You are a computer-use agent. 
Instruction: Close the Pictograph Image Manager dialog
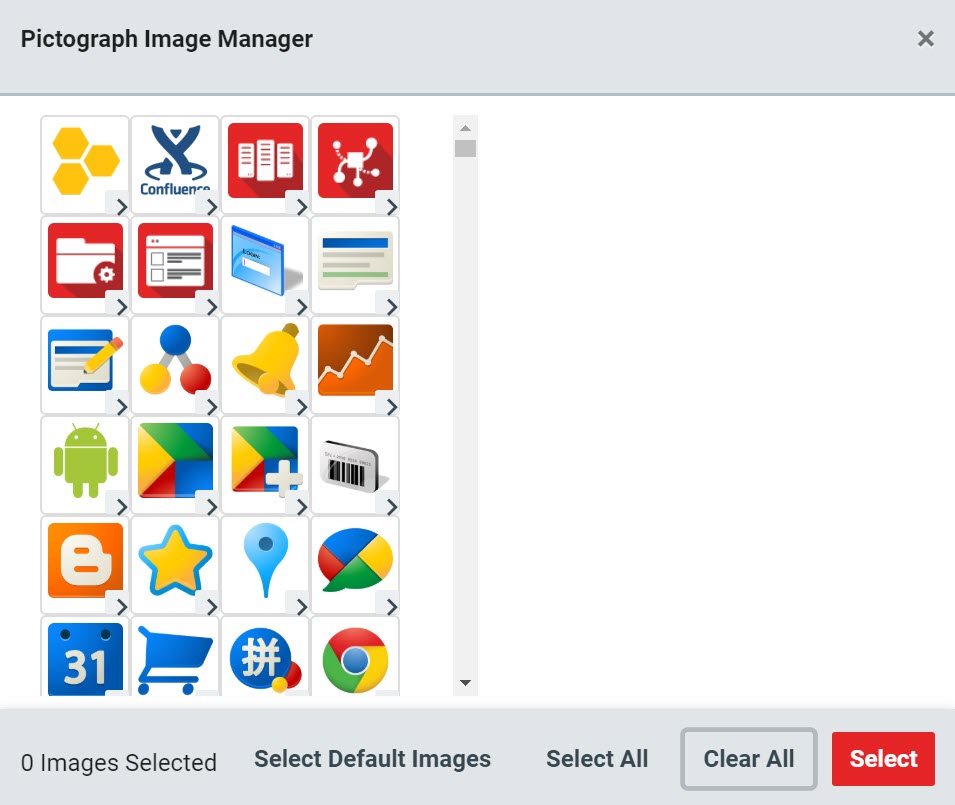(x=926, y=38)
